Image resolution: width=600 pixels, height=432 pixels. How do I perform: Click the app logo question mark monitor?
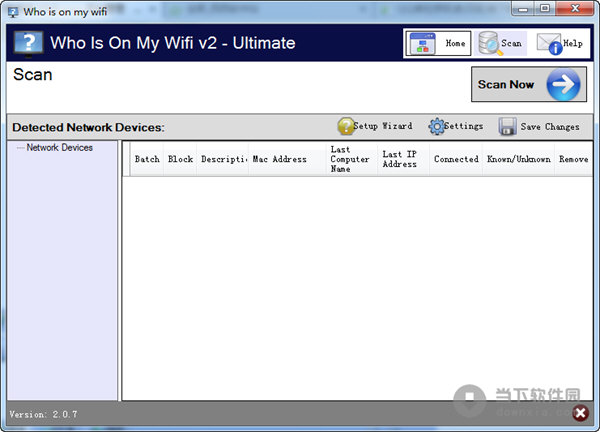pyautogui.click(x=28, y=43)
